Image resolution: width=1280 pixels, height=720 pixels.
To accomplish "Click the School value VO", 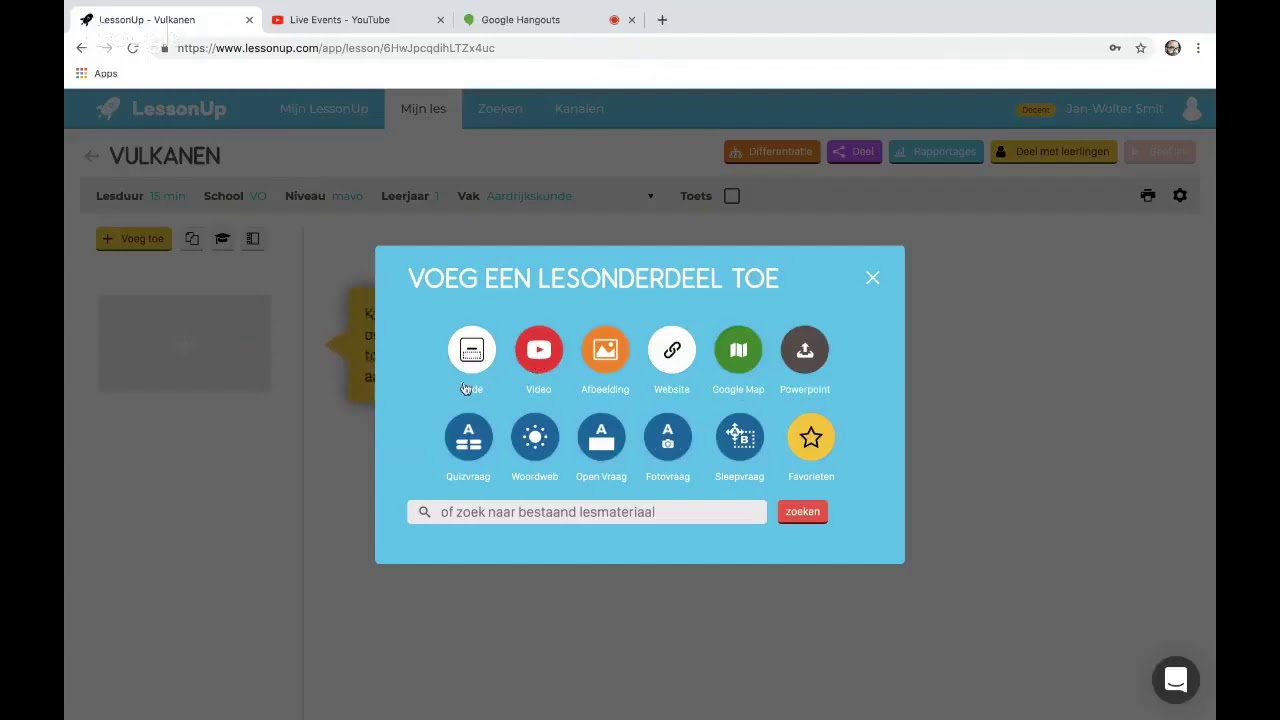I will coord(258,196).
